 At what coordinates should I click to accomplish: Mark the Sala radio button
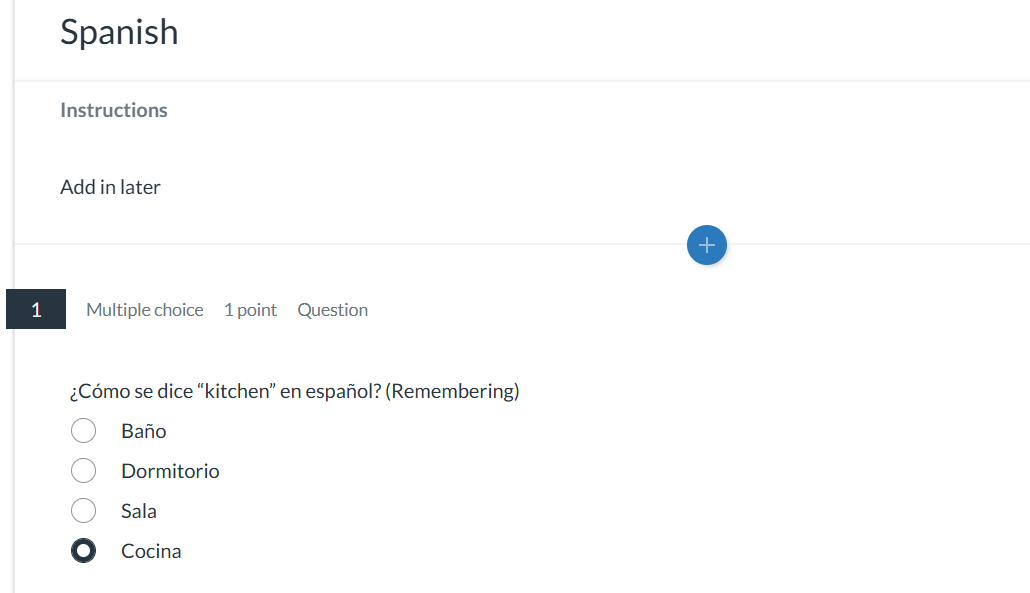83,511
